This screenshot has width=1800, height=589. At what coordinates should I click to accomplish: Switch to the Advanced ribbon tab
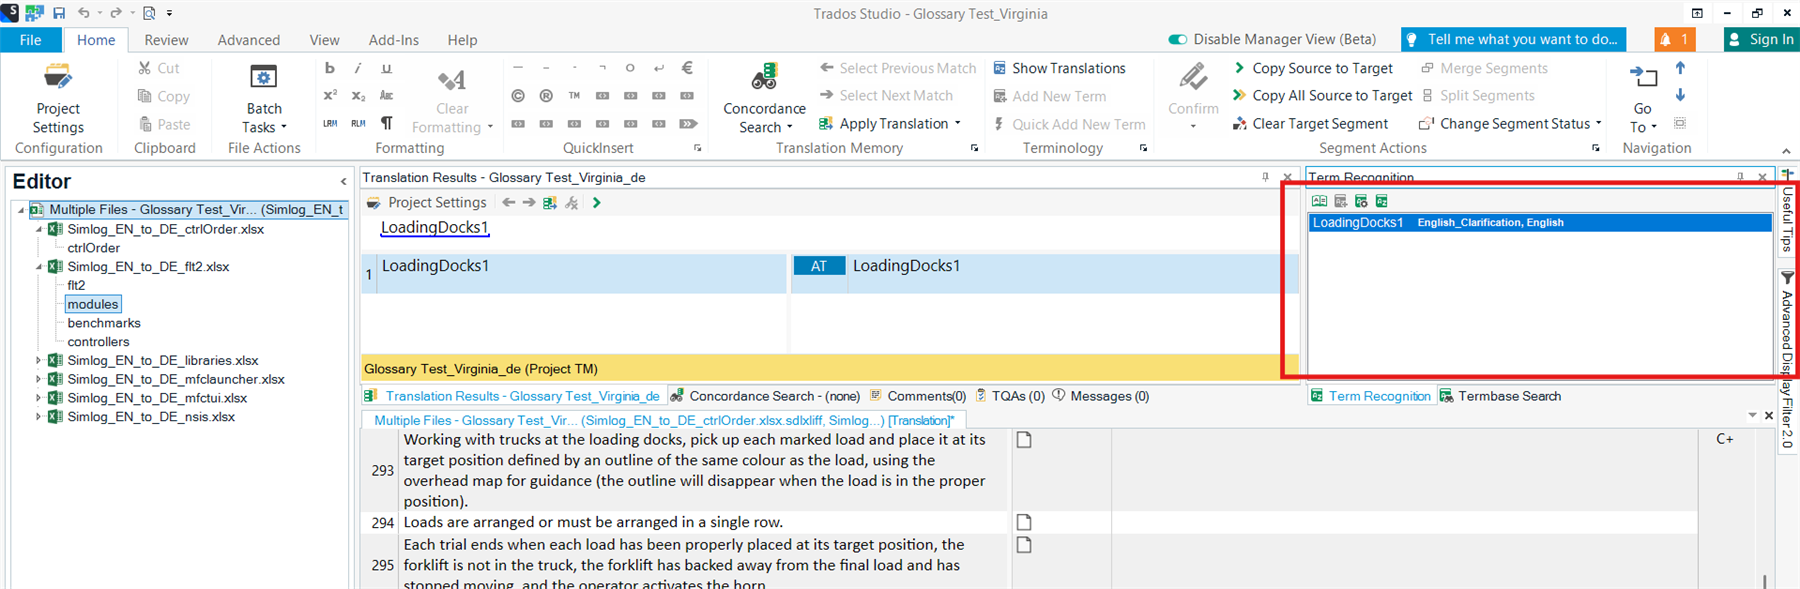249,40
